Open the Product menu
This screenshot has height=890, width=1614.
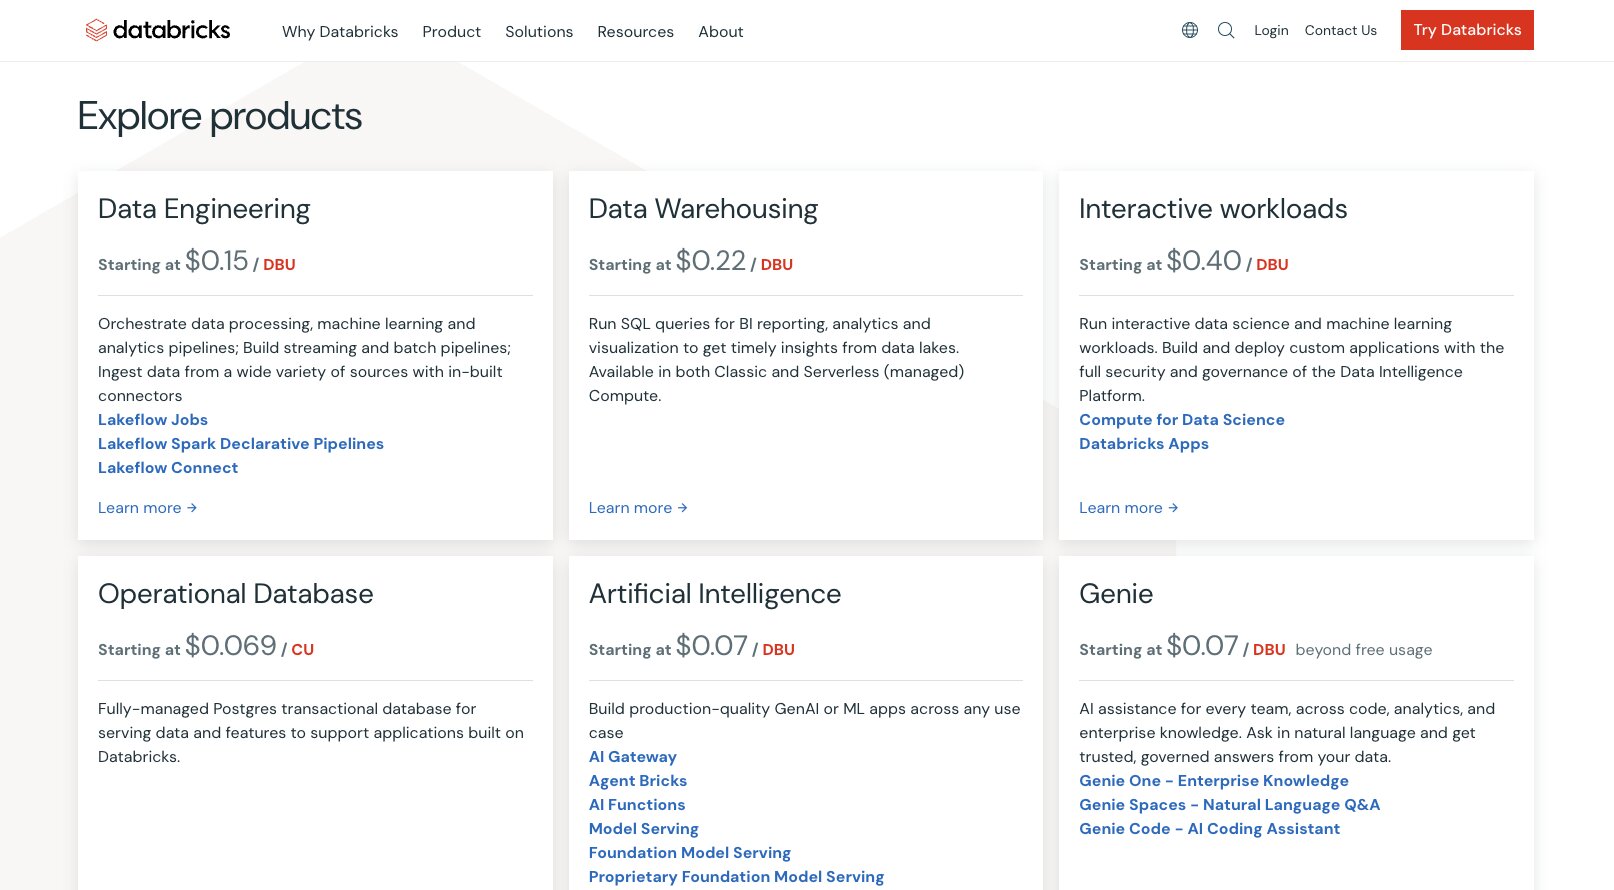[x=451, y=32]
